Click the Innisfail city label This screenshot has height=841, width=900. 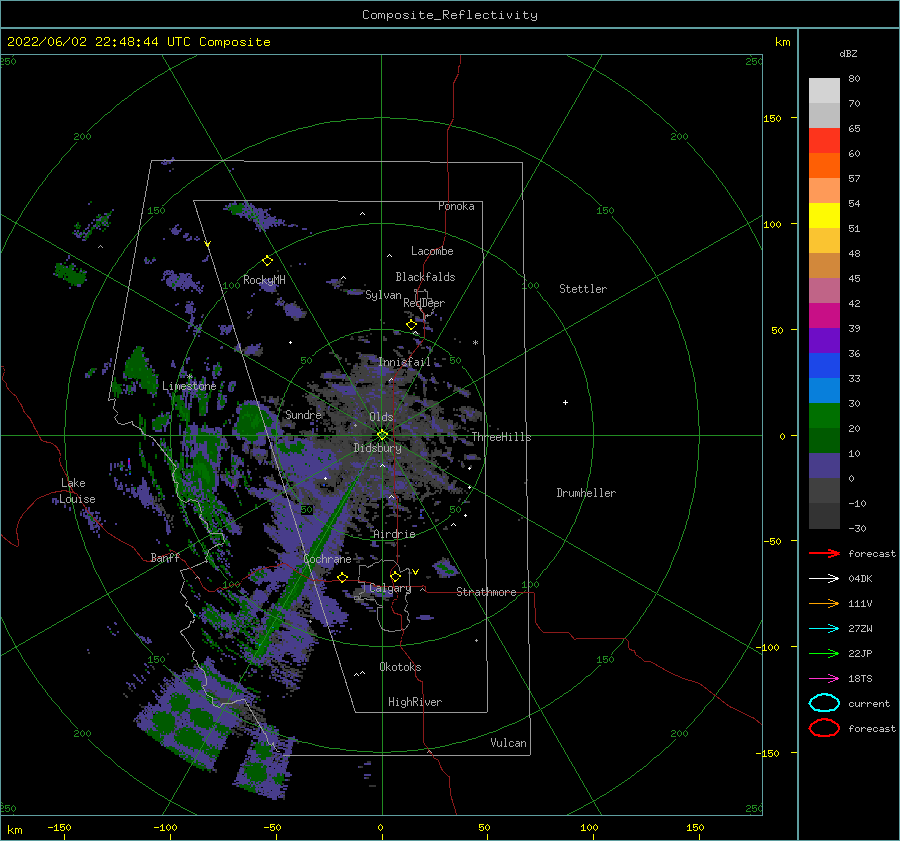(404, 362)
